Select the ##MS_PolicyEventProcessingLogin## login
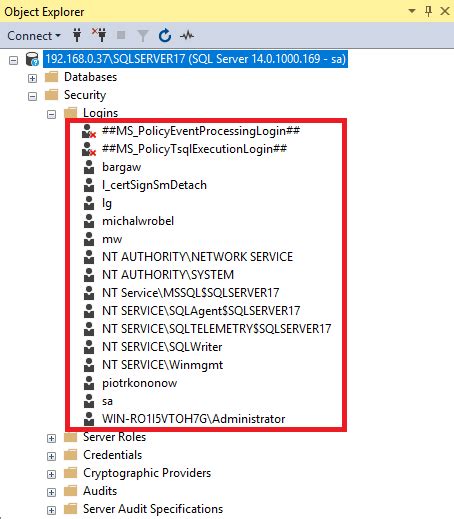 click(x=201, y=131)
